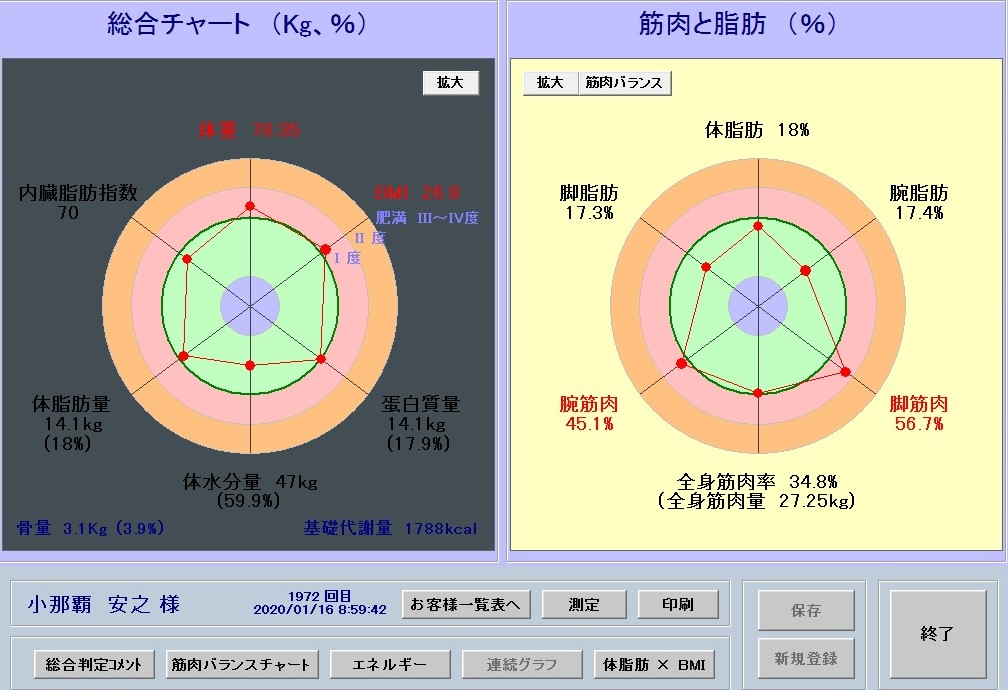Click the 新規登録 button
The image size is (1008, 690).
(805, 659)
